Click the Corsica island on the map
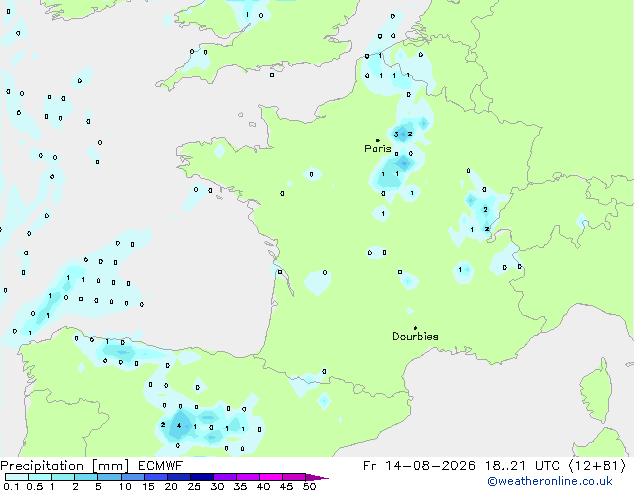Viewport: 634px width, 490px height. (x=596, y=390)
